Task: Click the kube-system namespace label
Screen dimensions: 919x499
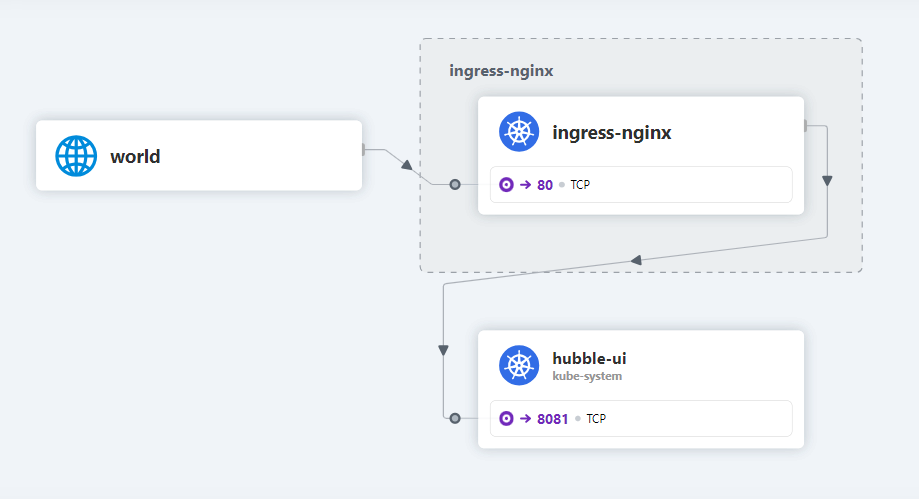Action: pos(587,377)
